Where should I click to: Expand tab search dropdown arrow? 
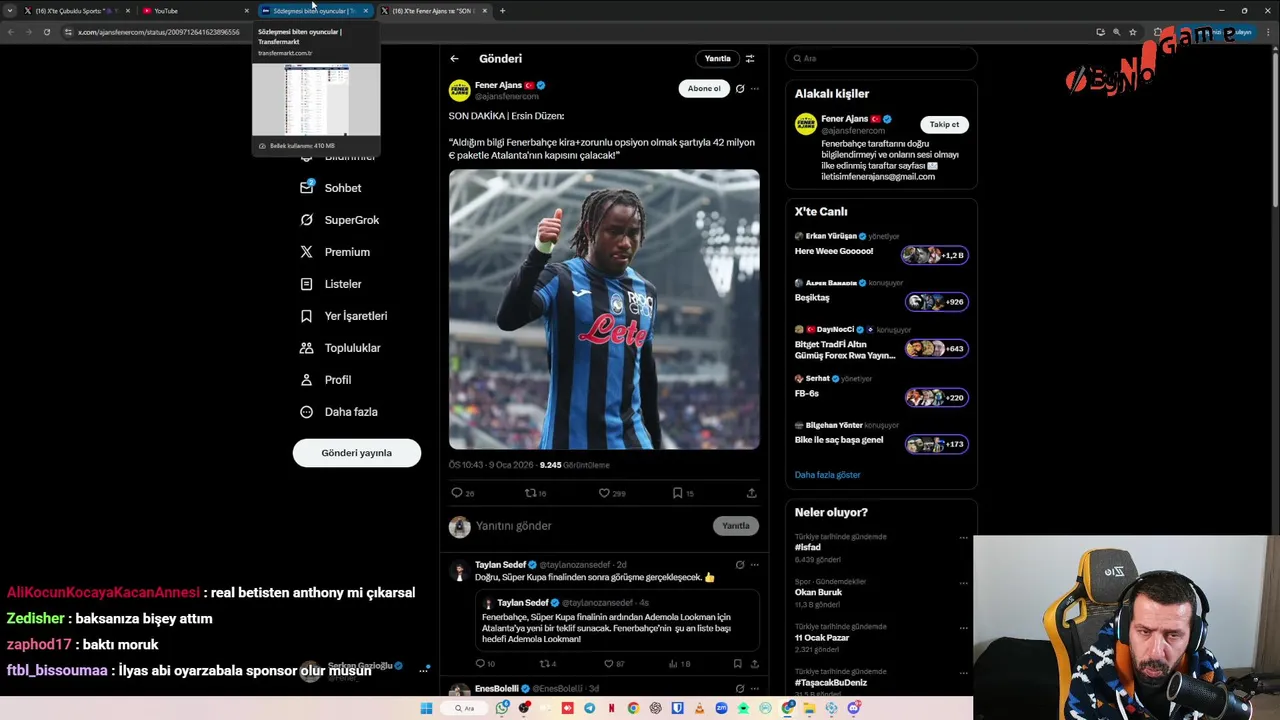[9, 11]
